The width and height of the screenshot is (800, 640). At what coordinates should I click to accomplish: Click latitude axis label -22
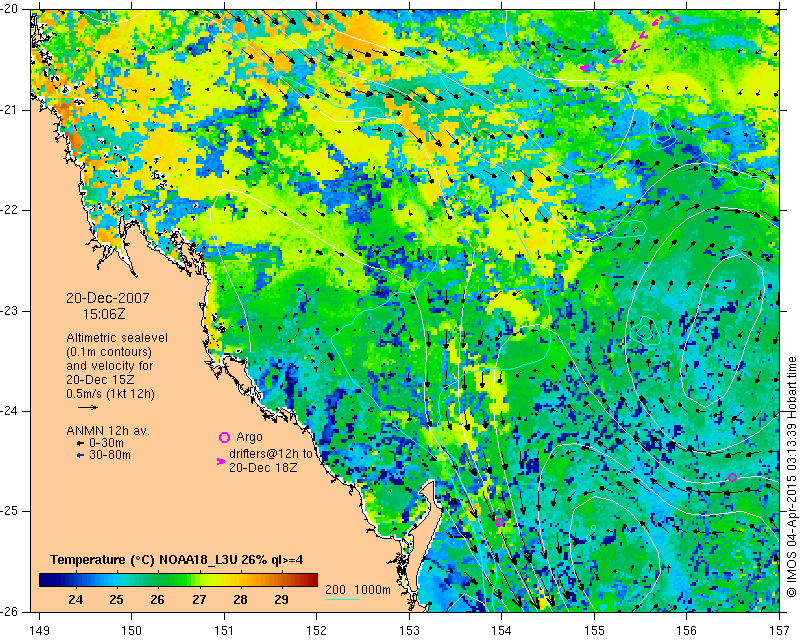[9, 210]
